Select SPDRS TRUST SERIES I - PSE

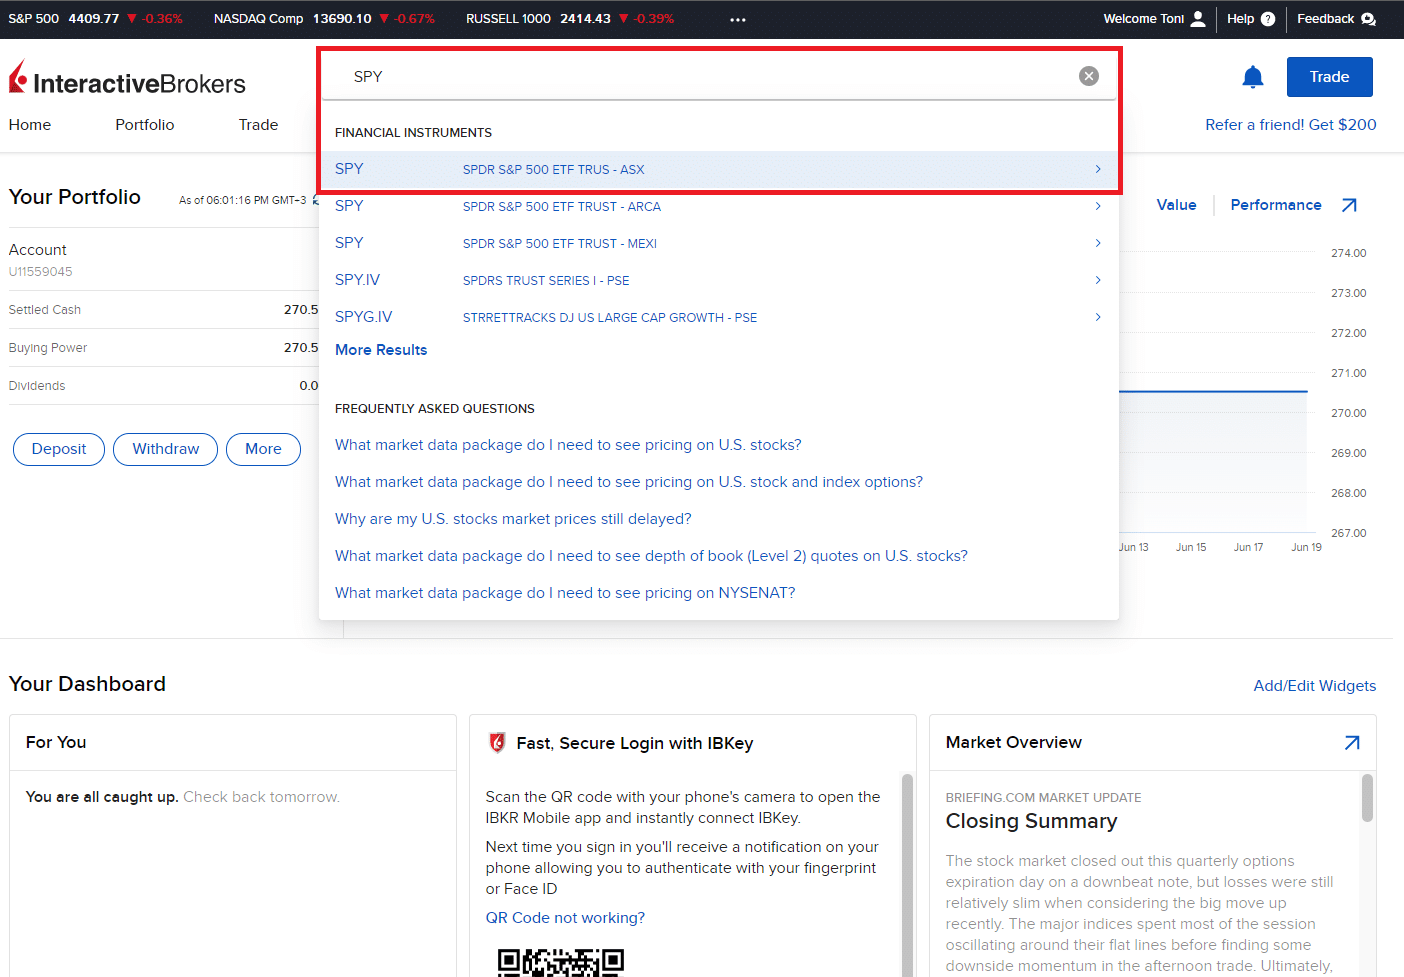tap(546, 281)
